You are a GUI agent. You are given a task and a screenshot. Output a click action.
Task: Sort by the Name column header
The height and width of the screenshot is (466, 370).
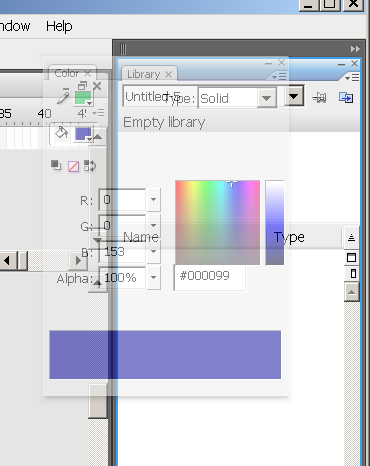point(141,237)
